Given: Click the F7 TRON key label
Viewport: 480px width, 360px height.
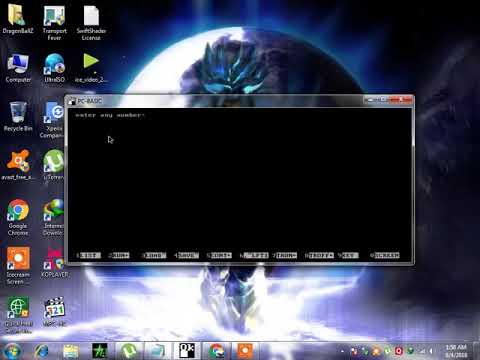Looking at the screenshot, I should 284,255.
